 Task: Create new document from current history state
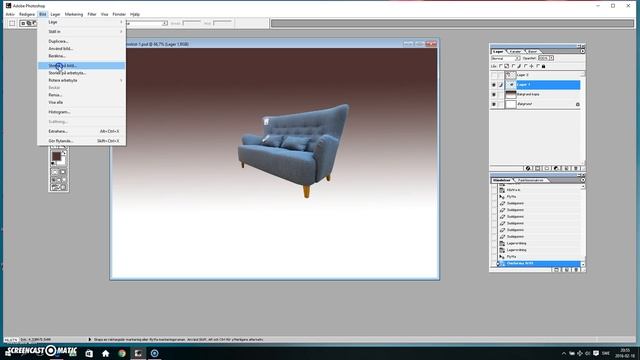[x=556, y=270]
